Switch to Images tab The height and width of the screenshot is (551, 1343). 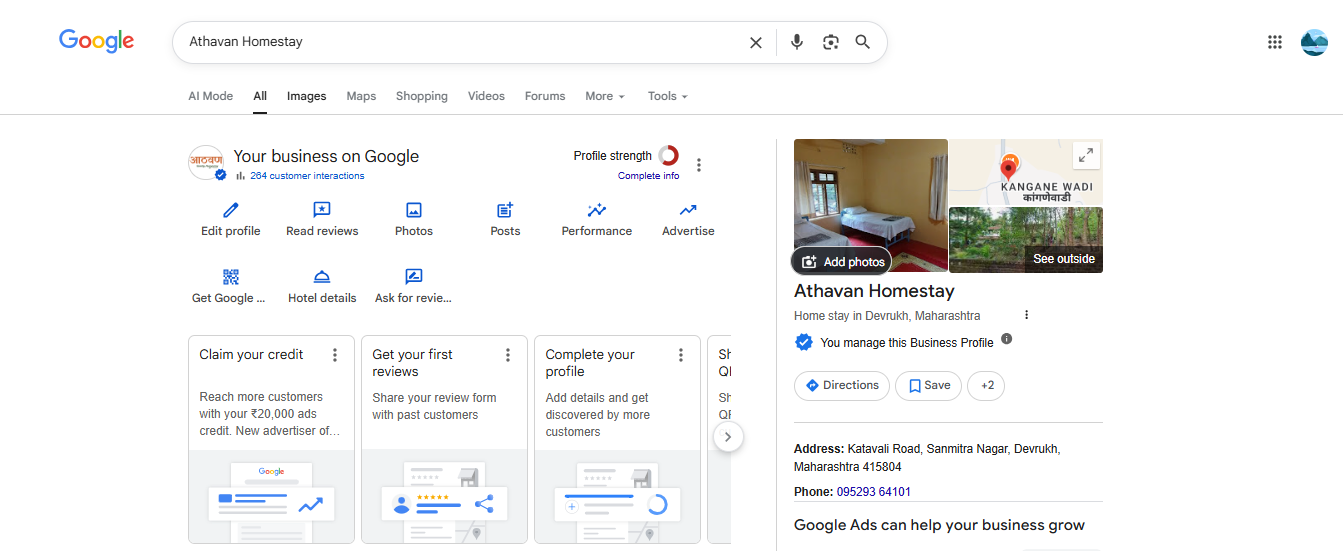pos(307,96)
